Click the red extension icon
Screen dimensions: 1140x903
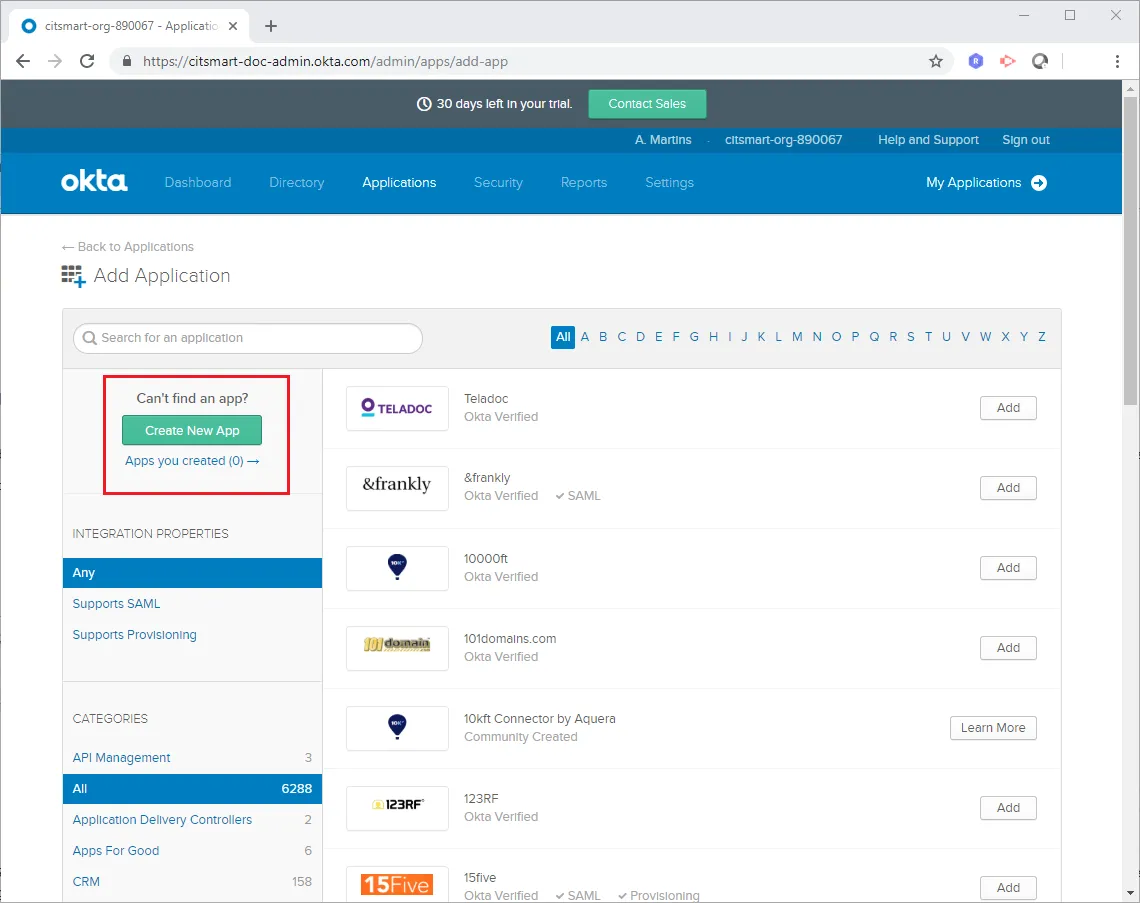click(1008, 61)
